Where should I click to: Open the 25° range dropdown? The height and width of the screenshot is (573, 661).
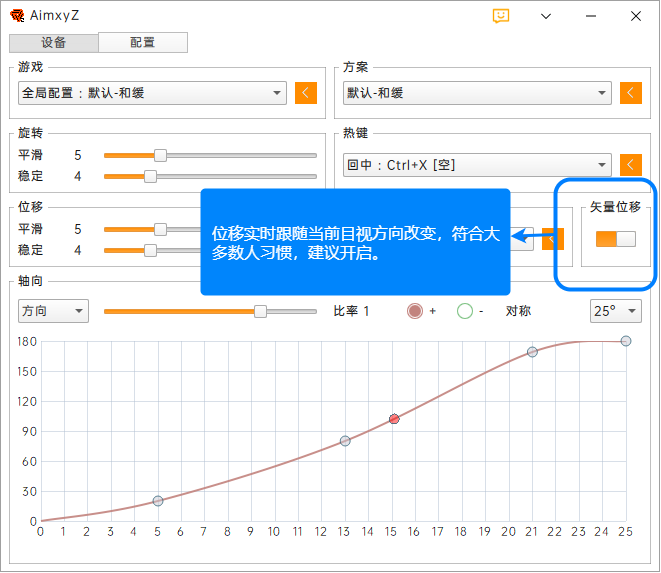615,311
